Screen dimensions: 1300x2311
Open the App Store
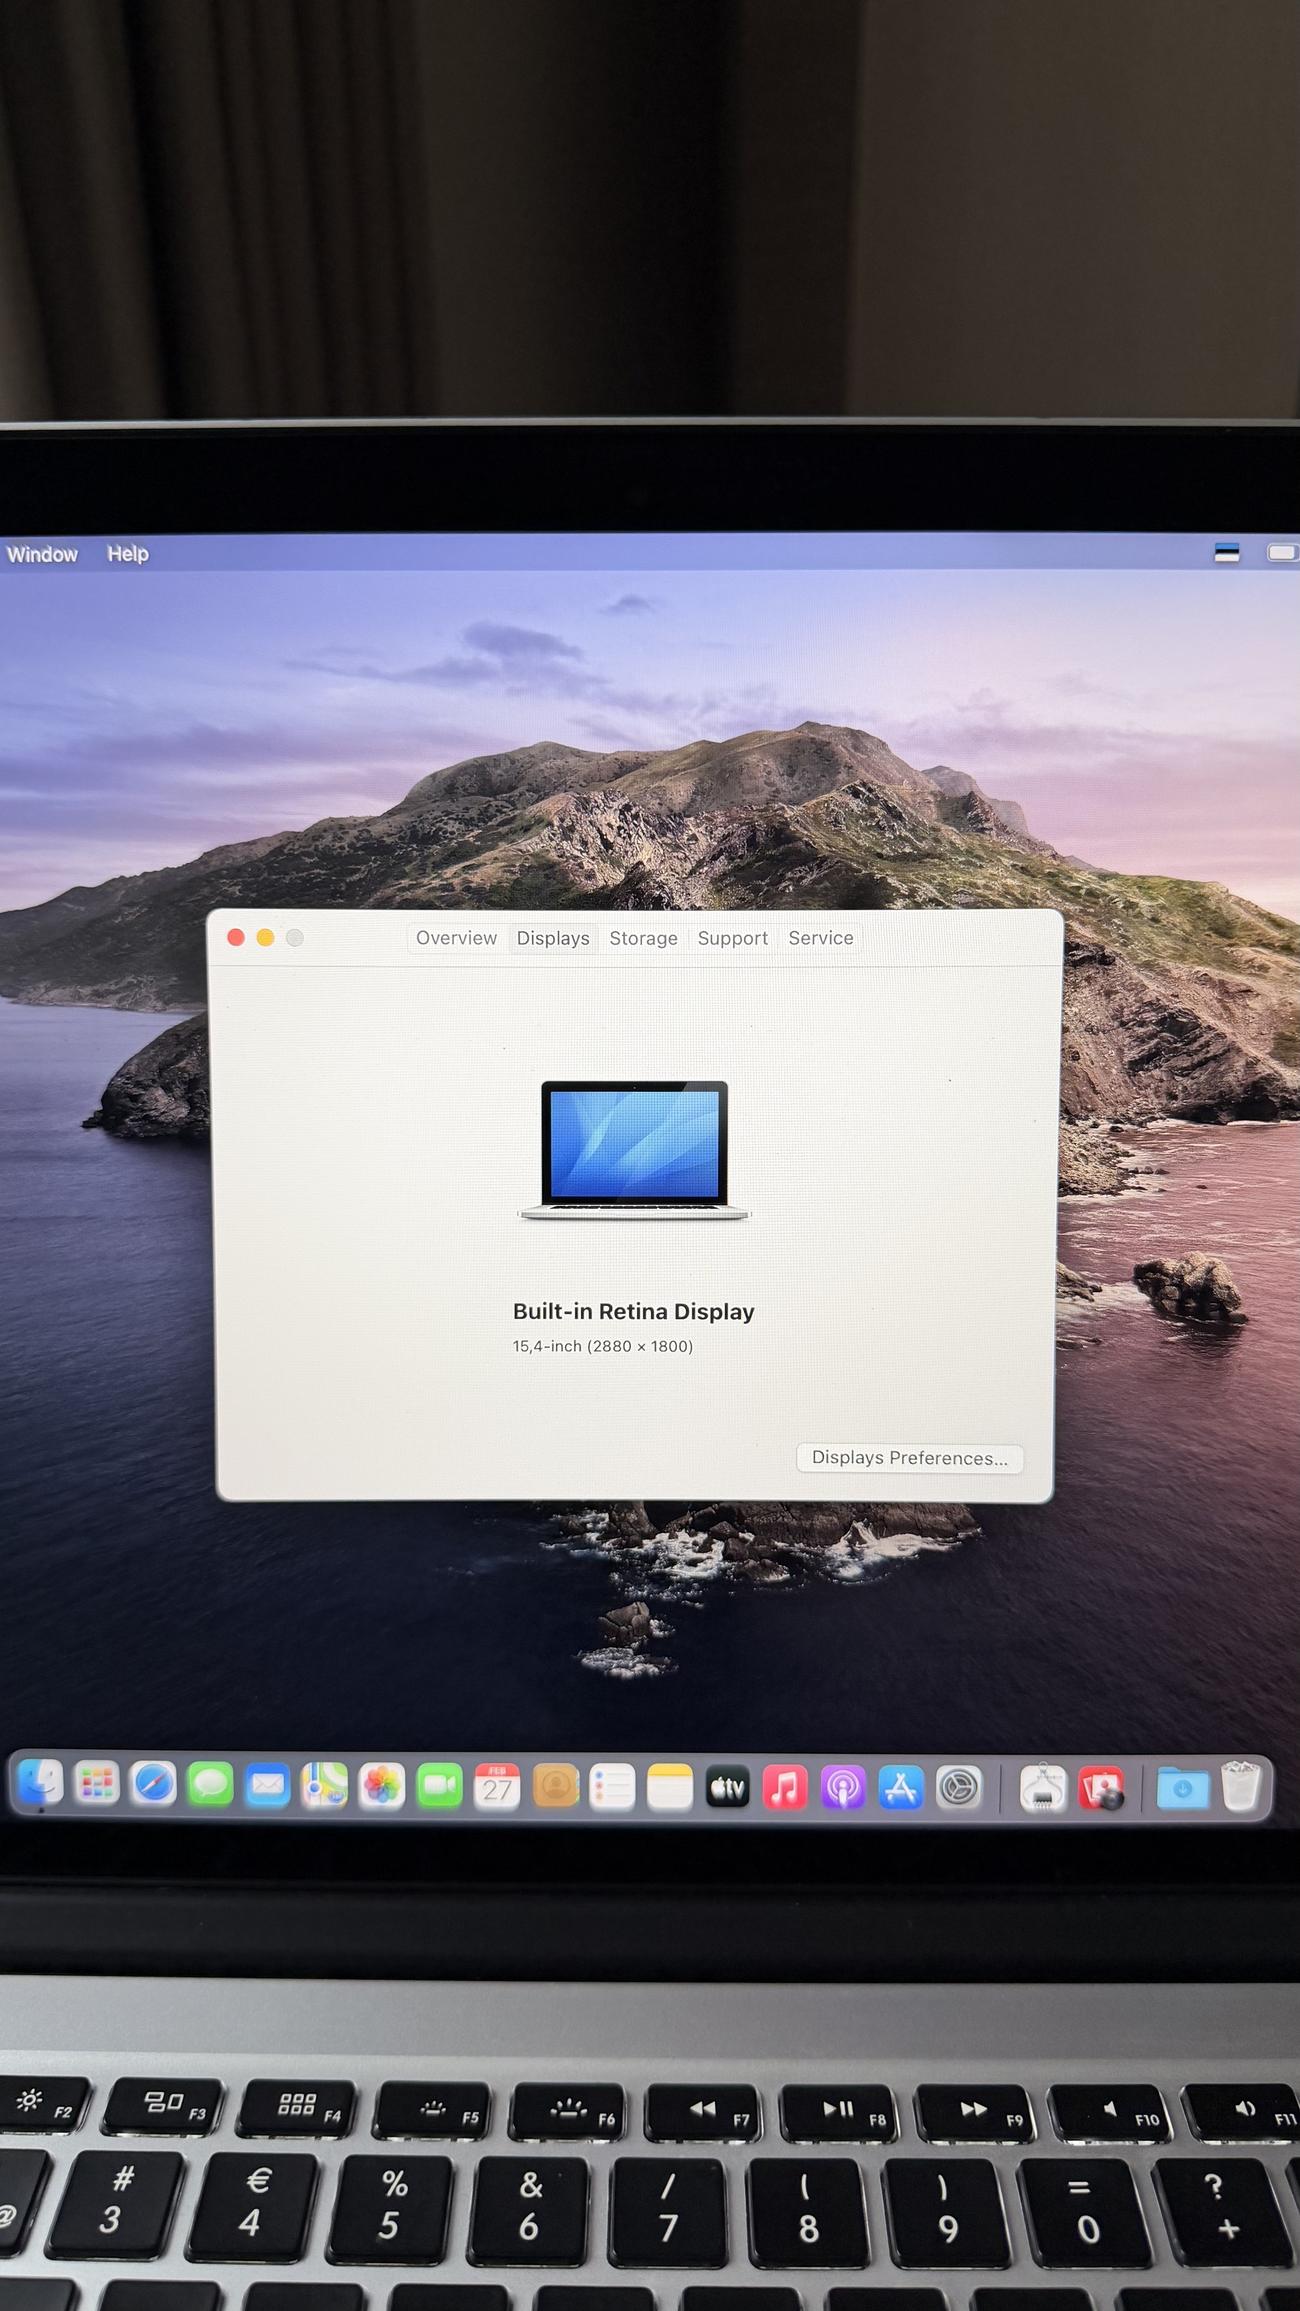tap(900, 1787)
